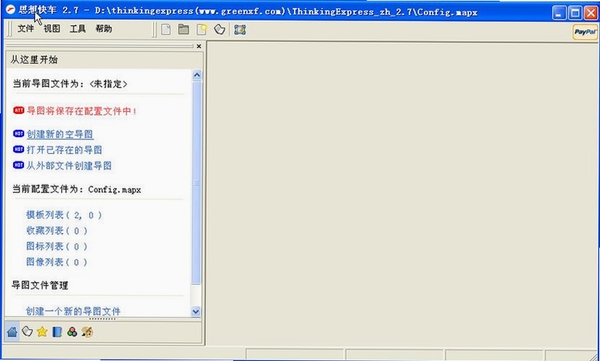Click the 创建新的空导图 link
Screen dimensions: 600x361
pos(60,134)
